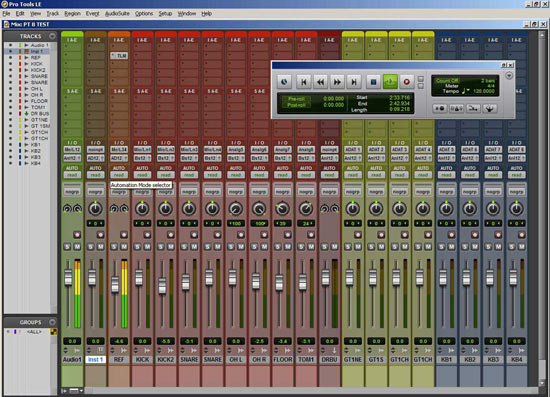Click the REF volume fader
Image resolution: width=550 pixels, height=397 pixels.
pos(115,284)
